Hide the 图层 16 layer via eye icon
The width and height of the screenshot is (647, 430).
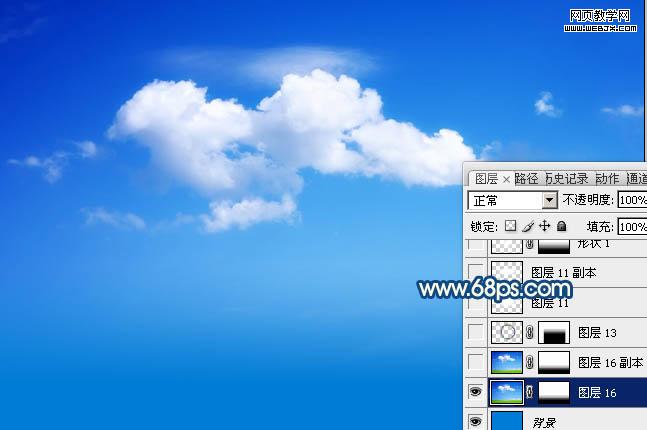(475, 391)
